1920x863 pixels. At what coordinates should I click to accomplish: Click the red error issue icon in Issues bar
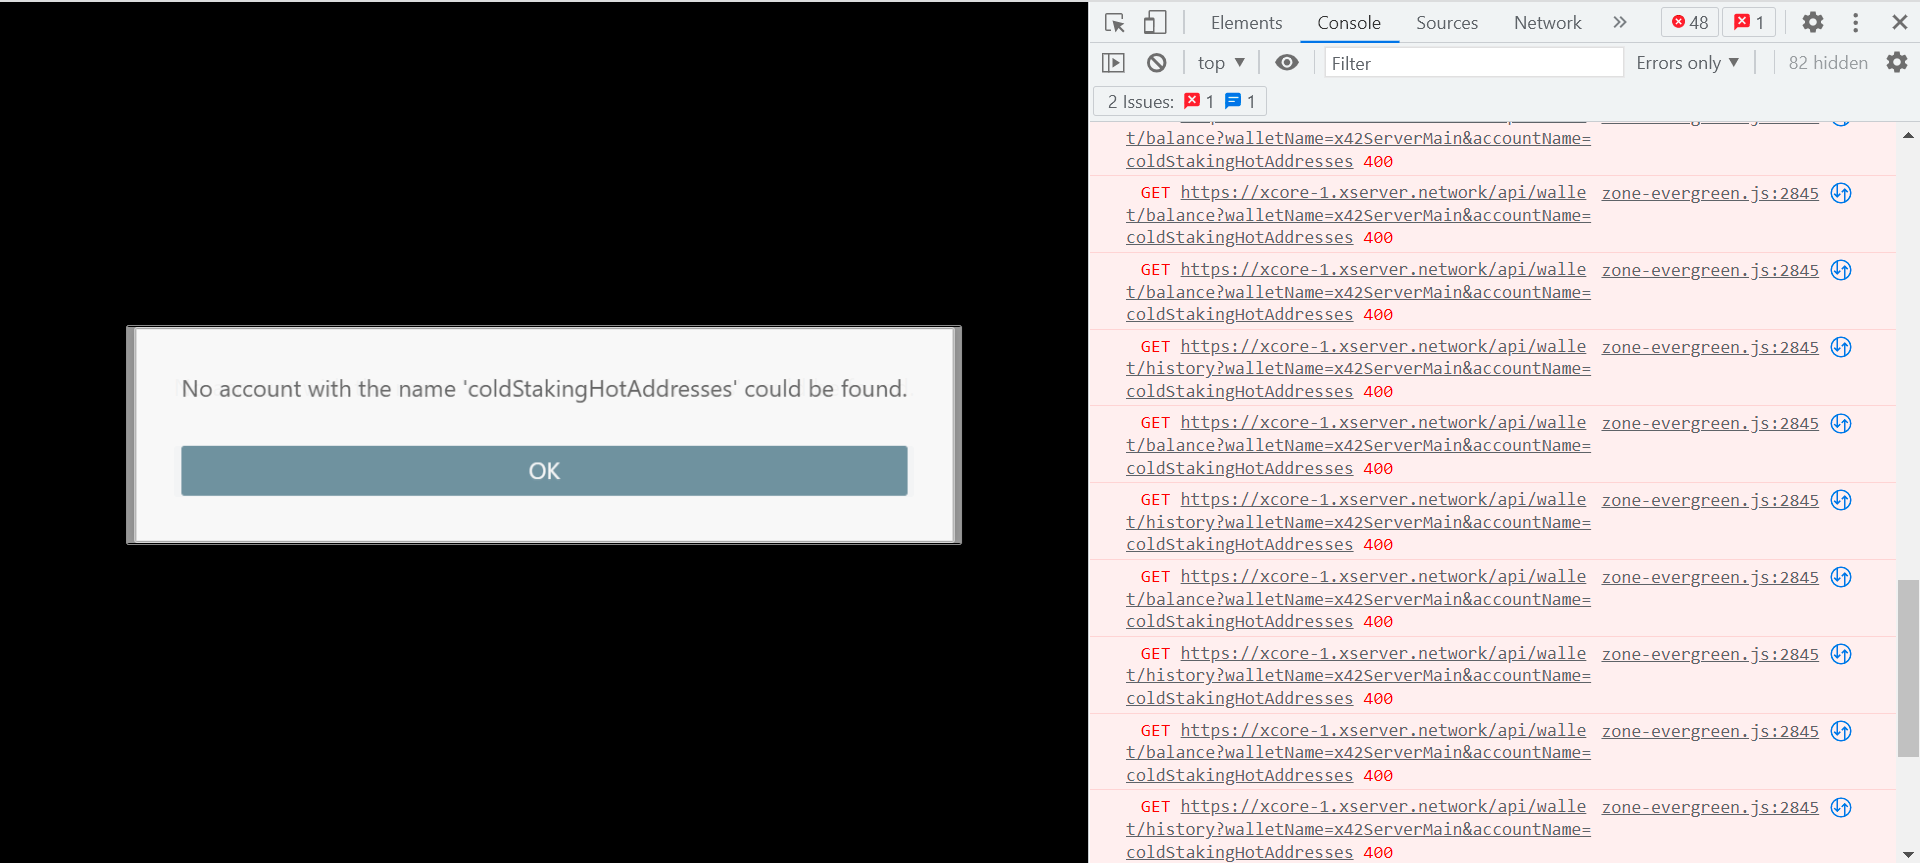pos(1192,101)
